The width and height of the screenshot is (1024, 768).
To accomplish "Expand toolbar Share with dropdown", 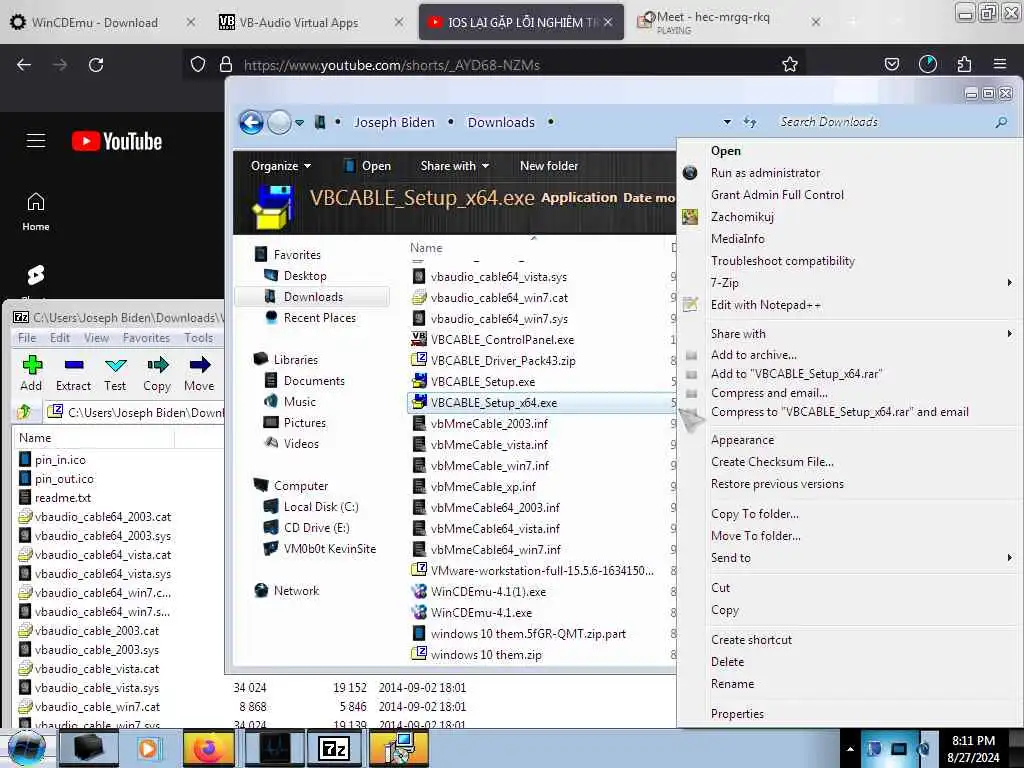I will [x=455, y=166].
